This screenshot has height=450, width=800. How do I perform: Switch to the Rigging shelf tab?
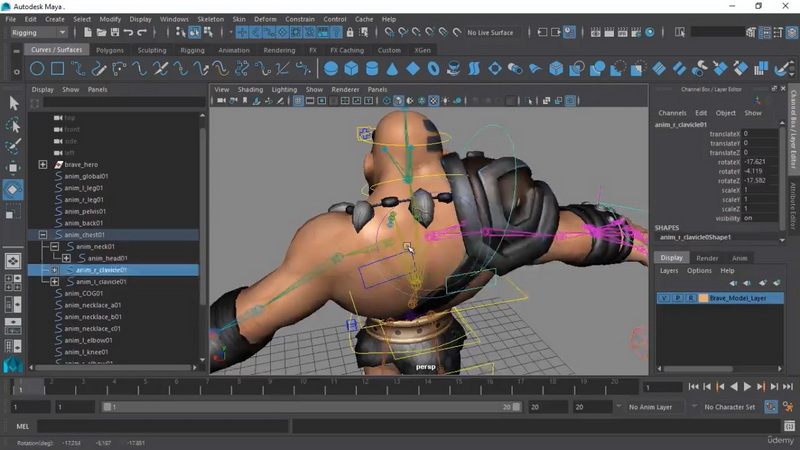click(192, 50)
